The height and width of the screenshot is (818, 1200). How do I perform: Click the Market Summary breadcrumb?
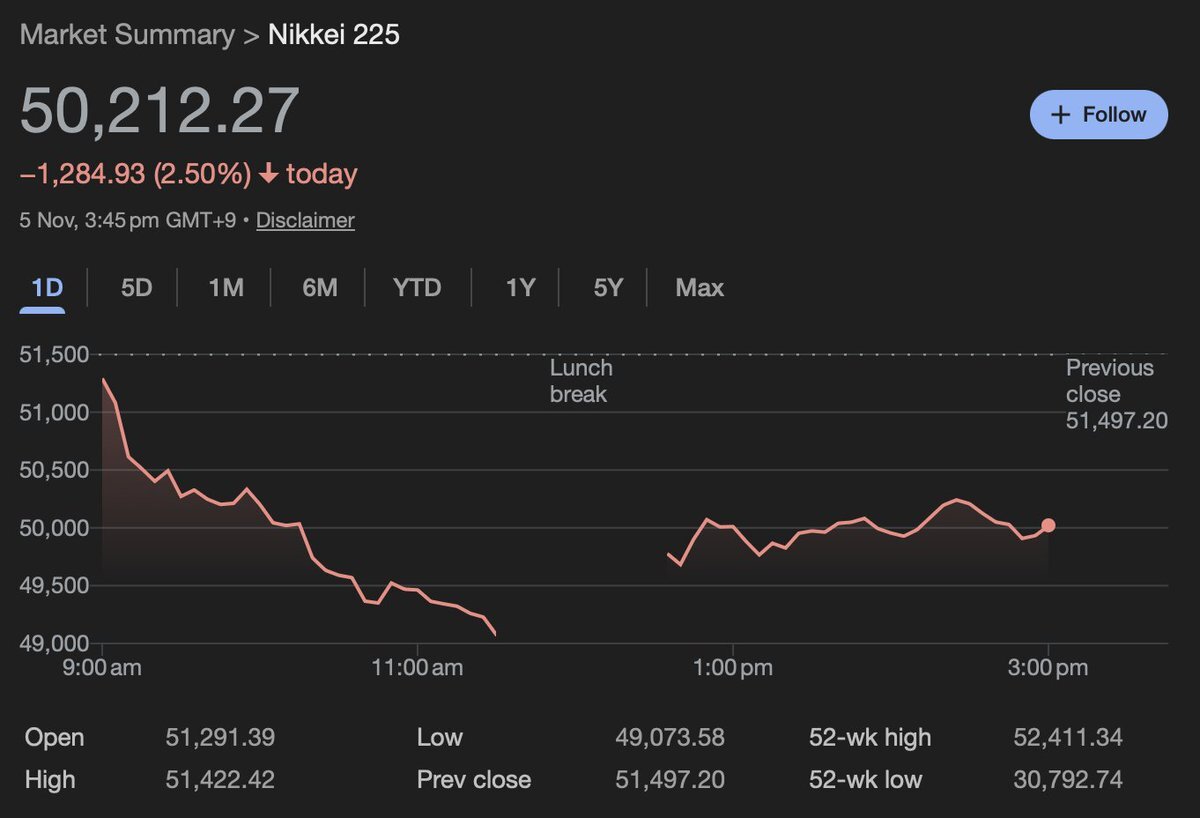pos(126,34)
